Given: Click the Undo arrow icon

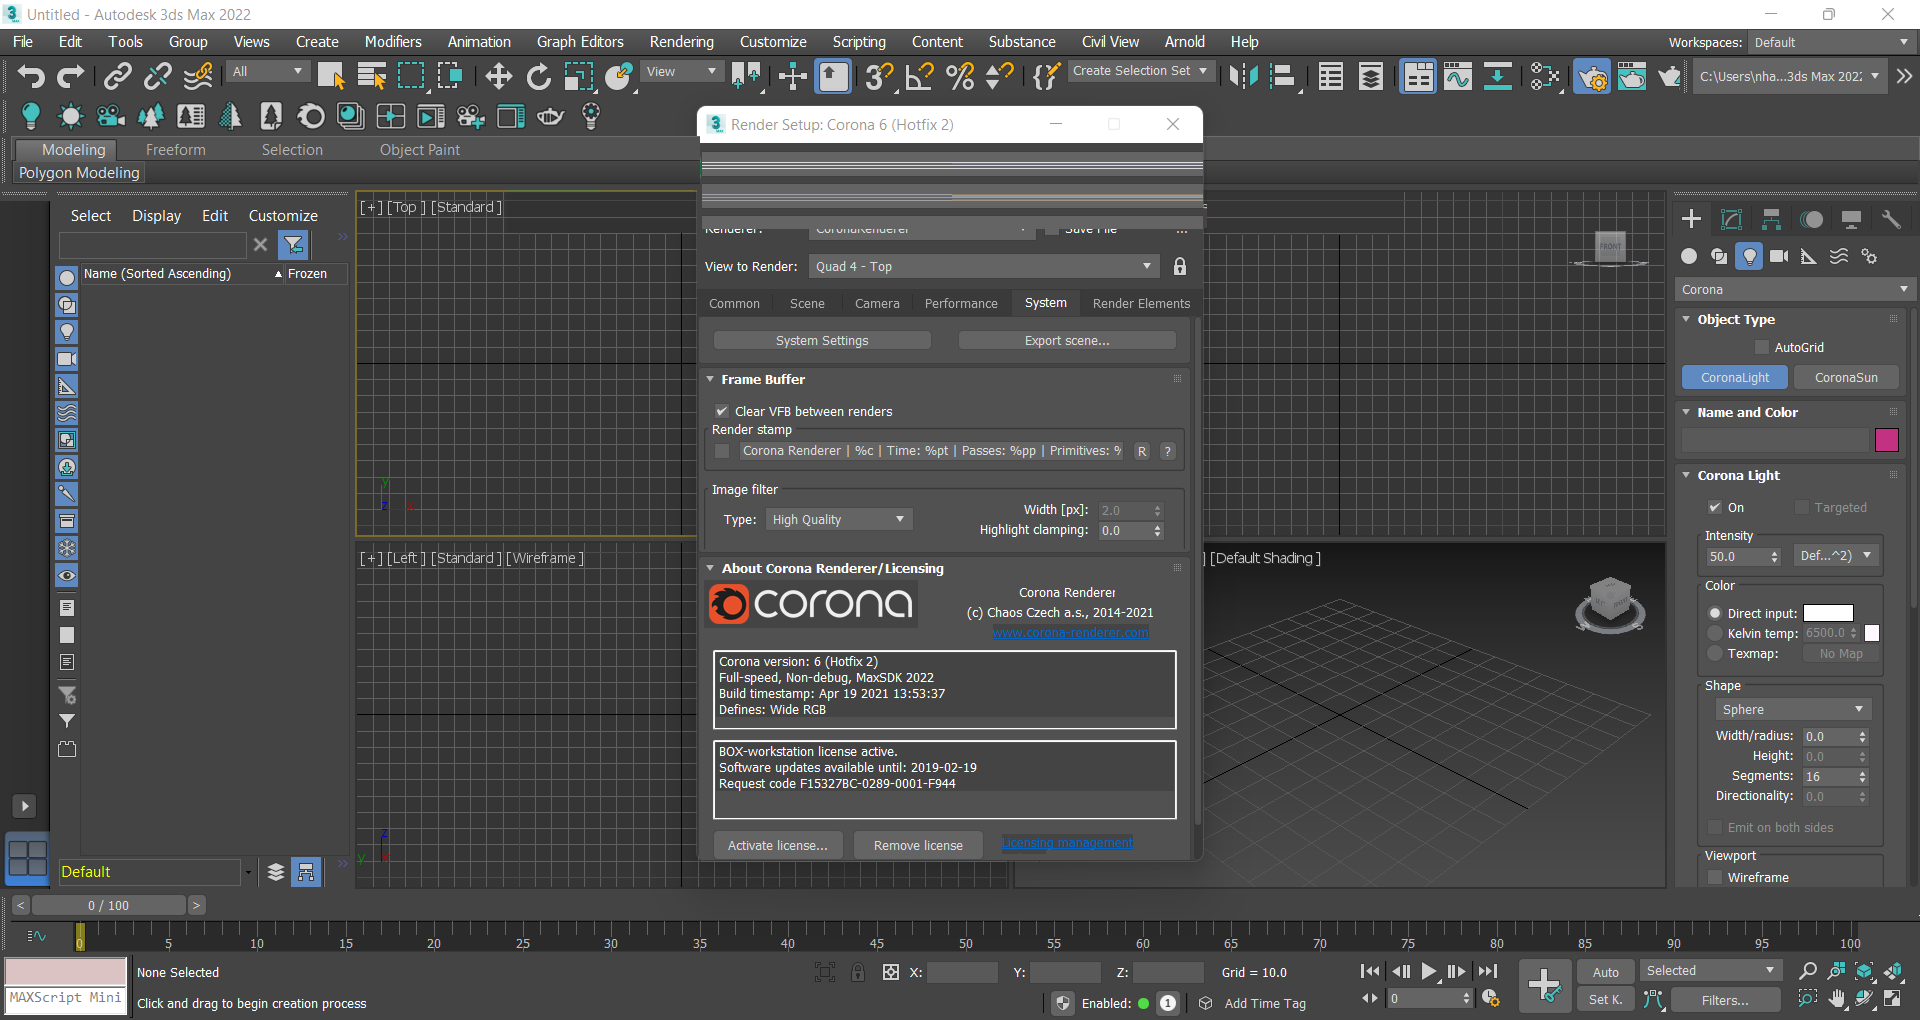Looking at the screenshot, I should [31, 77].
